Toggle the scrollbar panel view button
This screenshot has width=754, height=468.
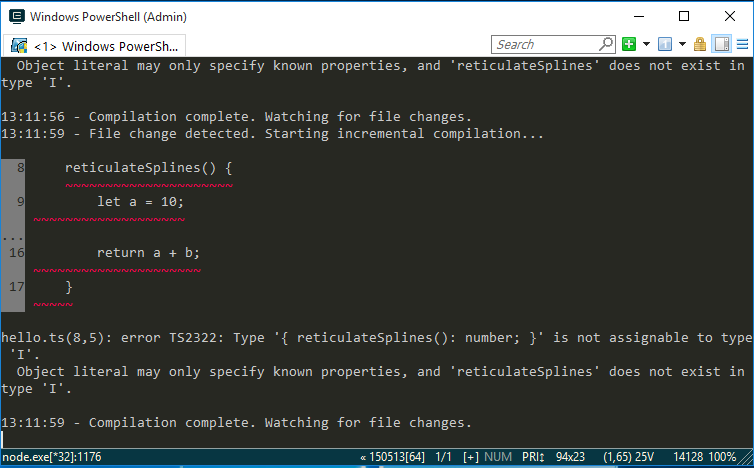pos(721,44)
